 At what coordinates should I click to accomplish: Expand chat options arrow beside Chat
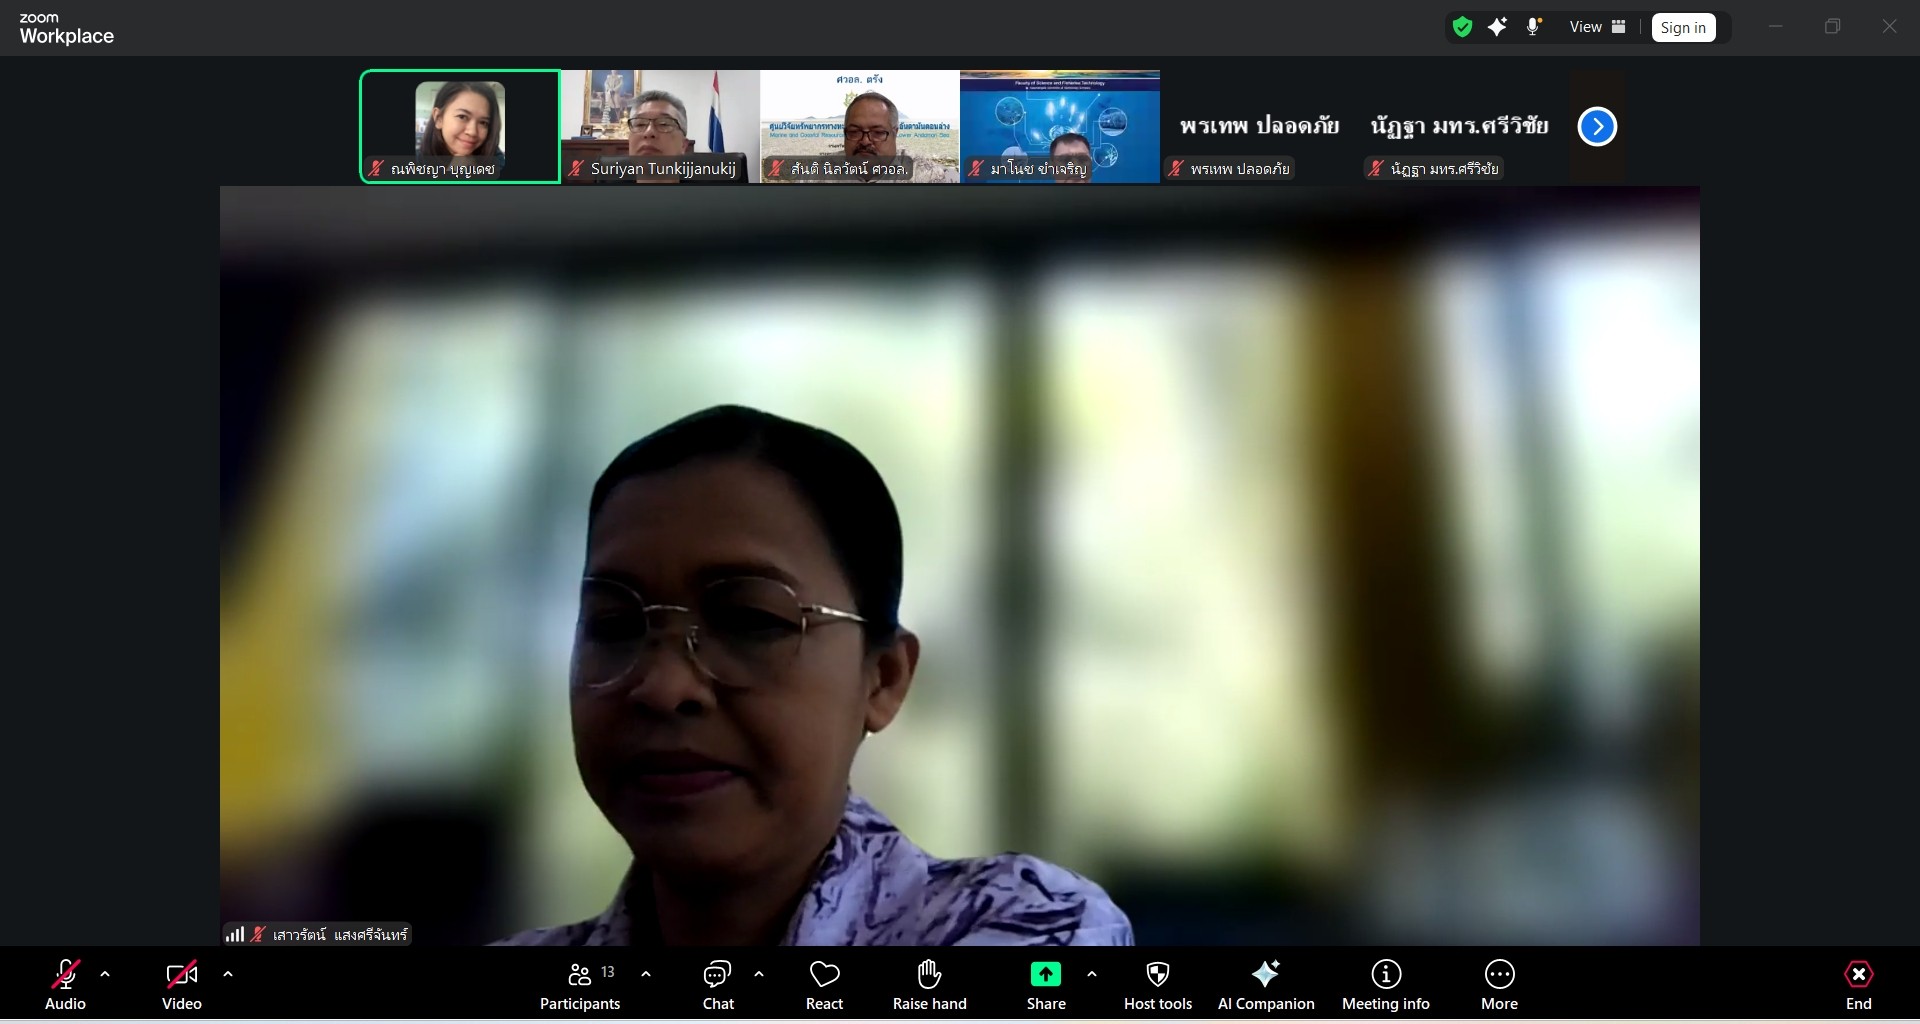pos(759,974)
